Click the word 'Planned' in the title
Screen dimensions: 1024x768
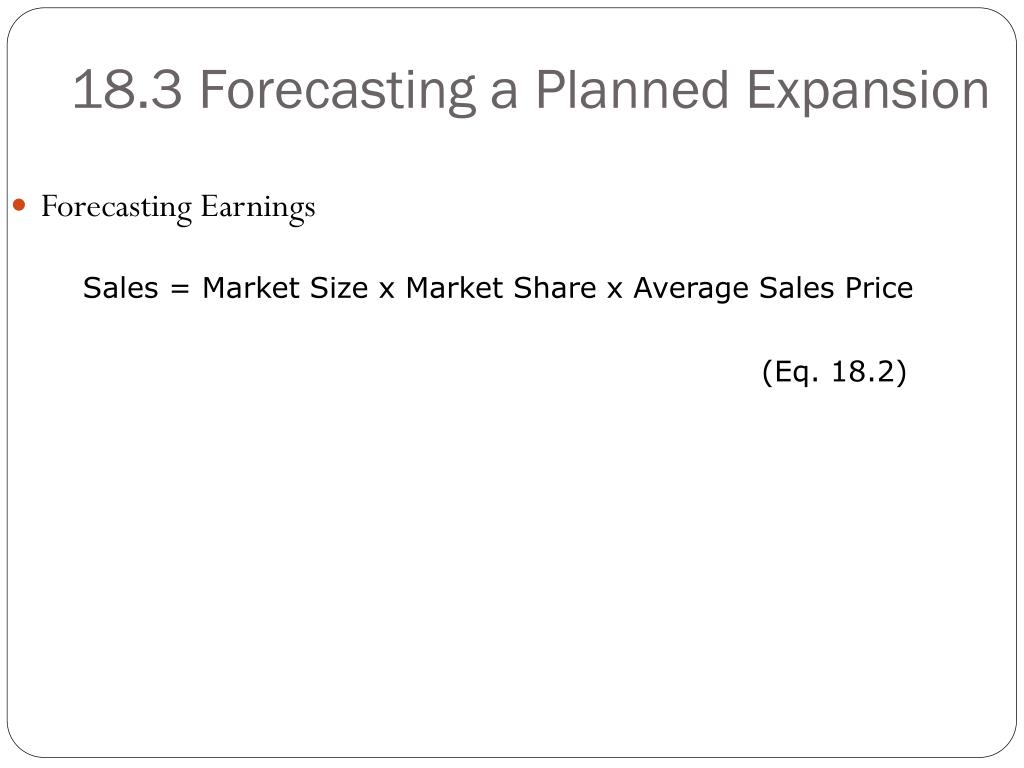tap(632, 89)
